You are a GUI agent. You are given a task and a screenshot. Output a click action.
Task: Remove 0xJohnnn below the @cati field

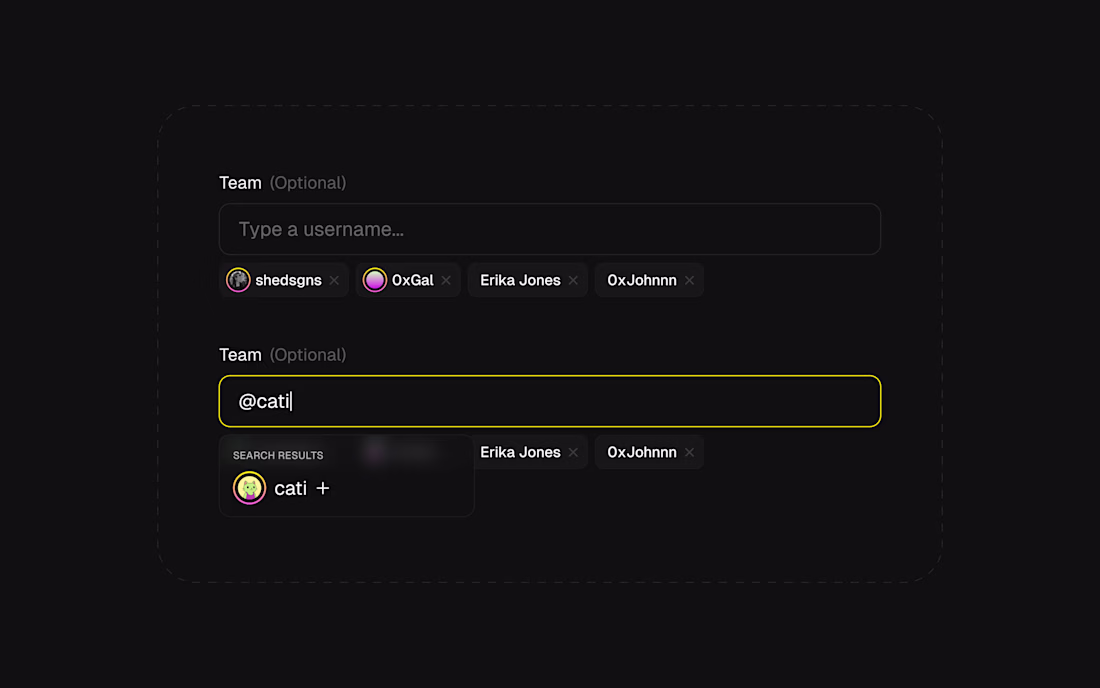[x=689, y=453]
